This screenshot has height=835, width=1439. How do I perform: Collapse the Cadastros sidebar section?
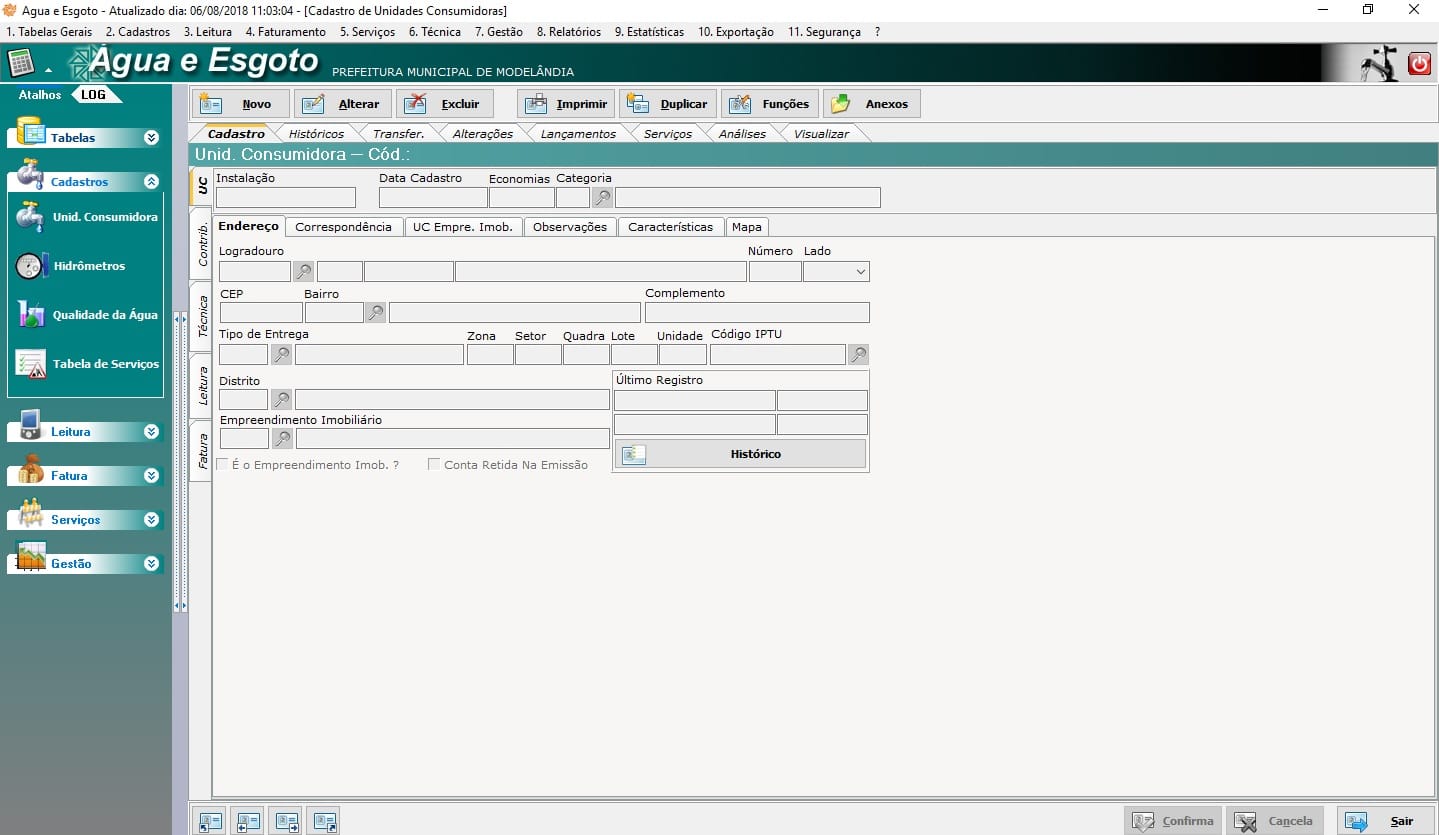coord(151,182)
